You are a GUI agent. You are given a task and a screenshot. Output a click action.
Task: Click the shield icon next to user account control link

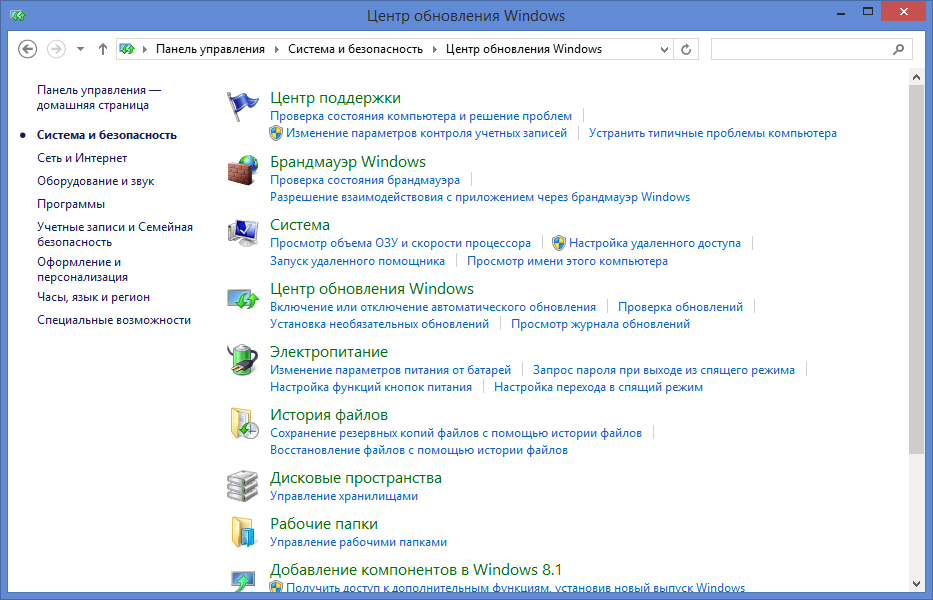click(x=276, y=133)
